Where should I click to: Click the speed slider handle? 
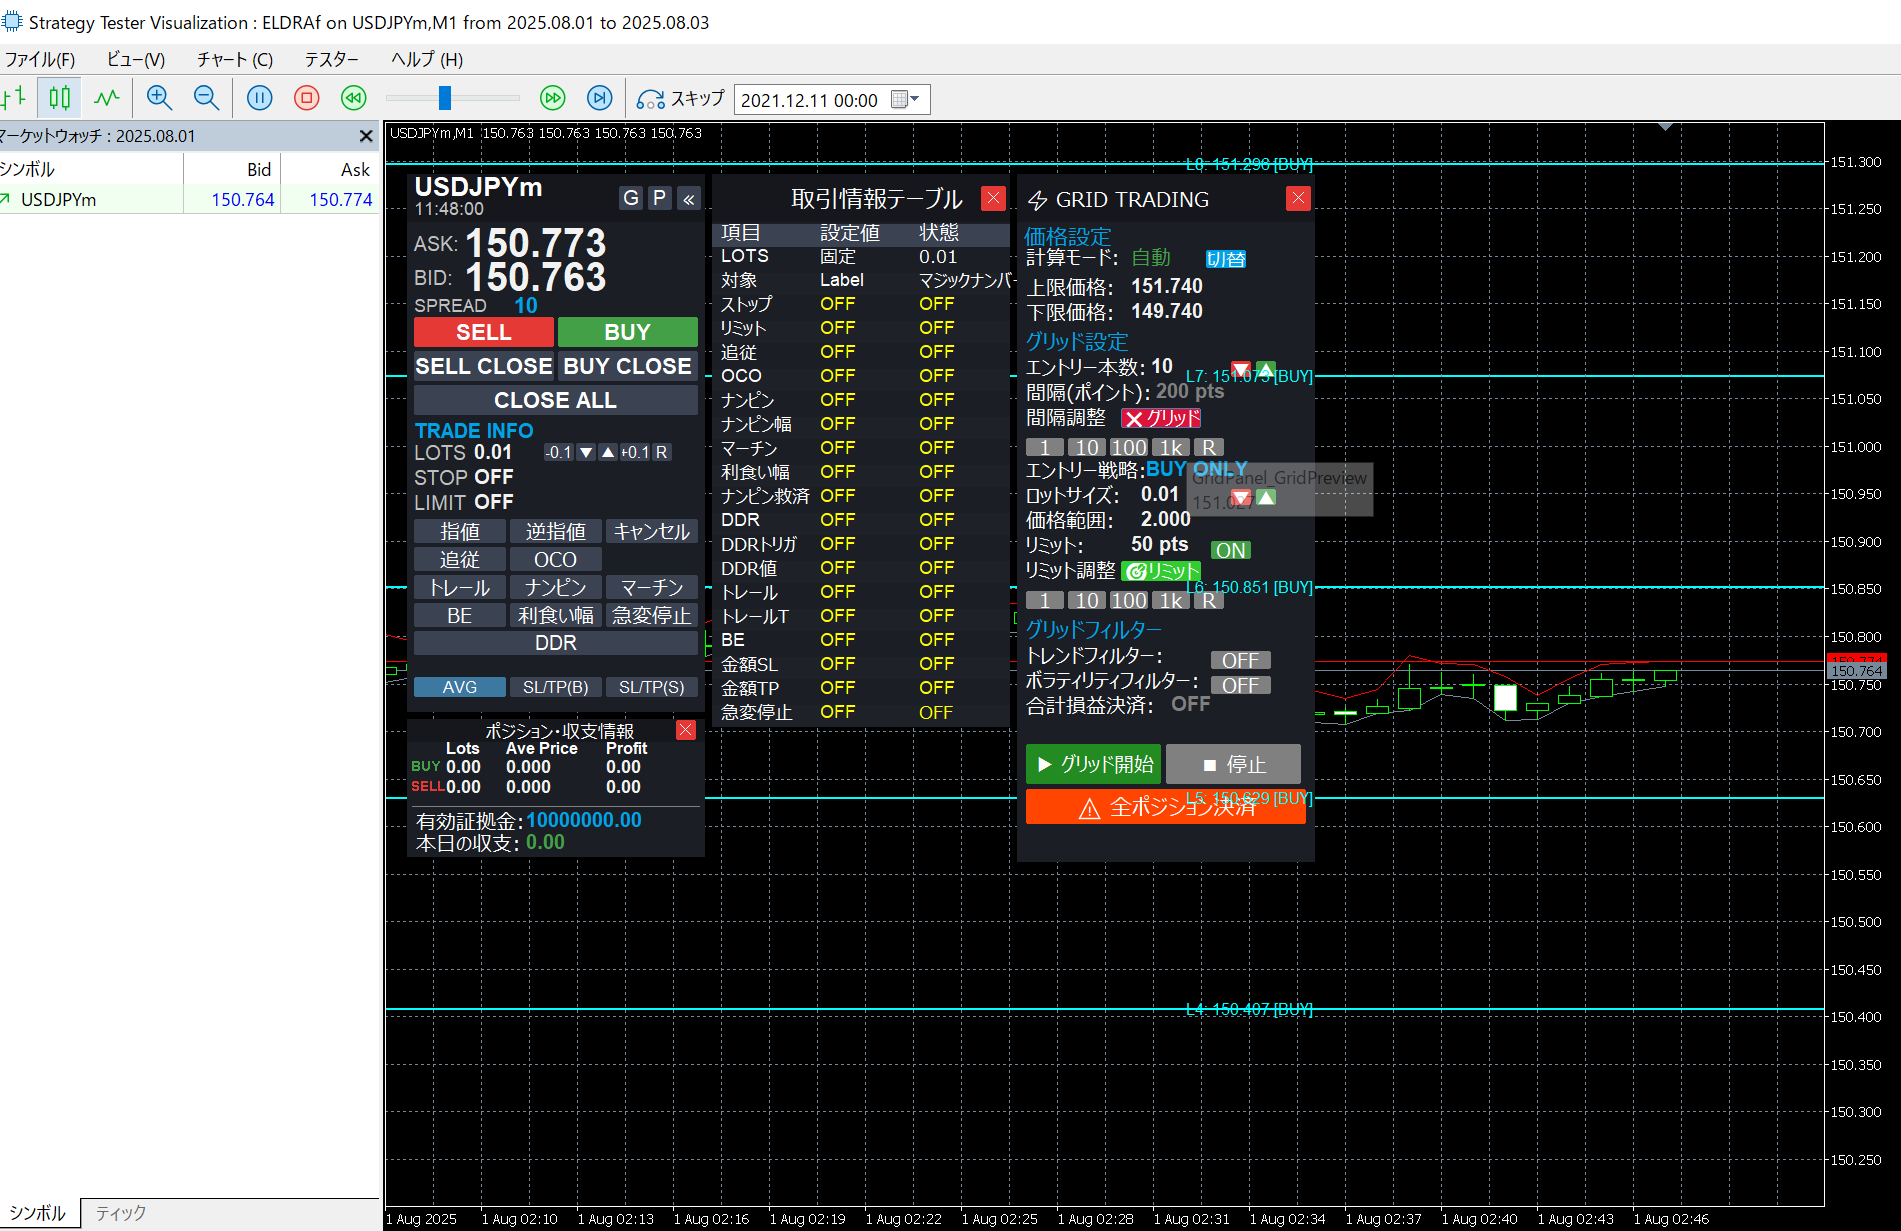click(445, 98)
